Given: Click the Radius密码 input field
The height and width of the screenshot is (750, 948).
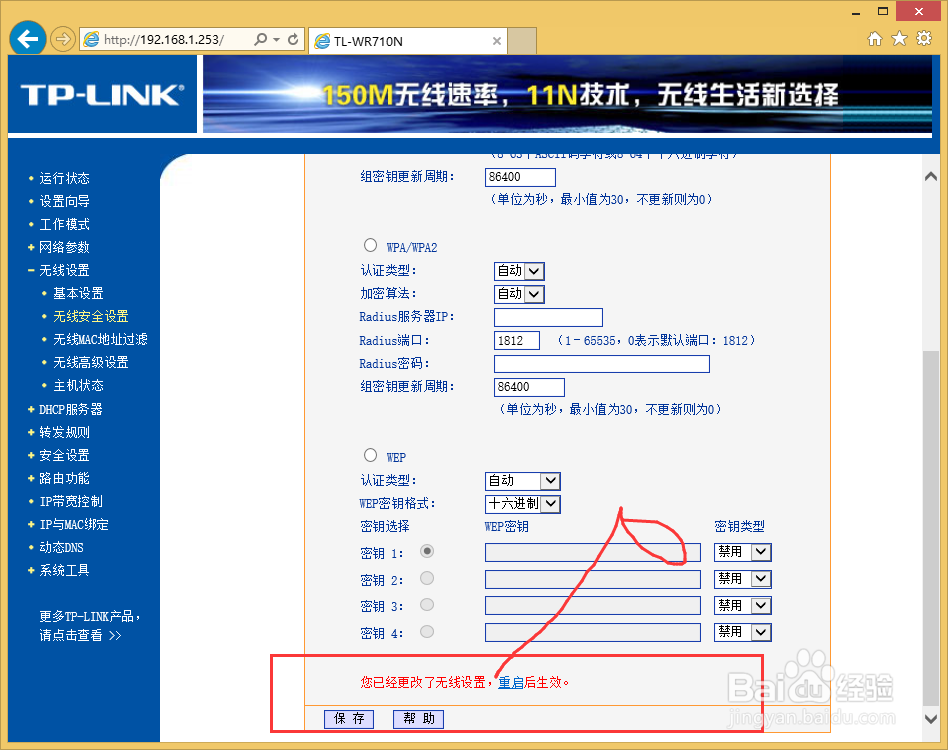Looking at the screenshot, I should [602, 364].
